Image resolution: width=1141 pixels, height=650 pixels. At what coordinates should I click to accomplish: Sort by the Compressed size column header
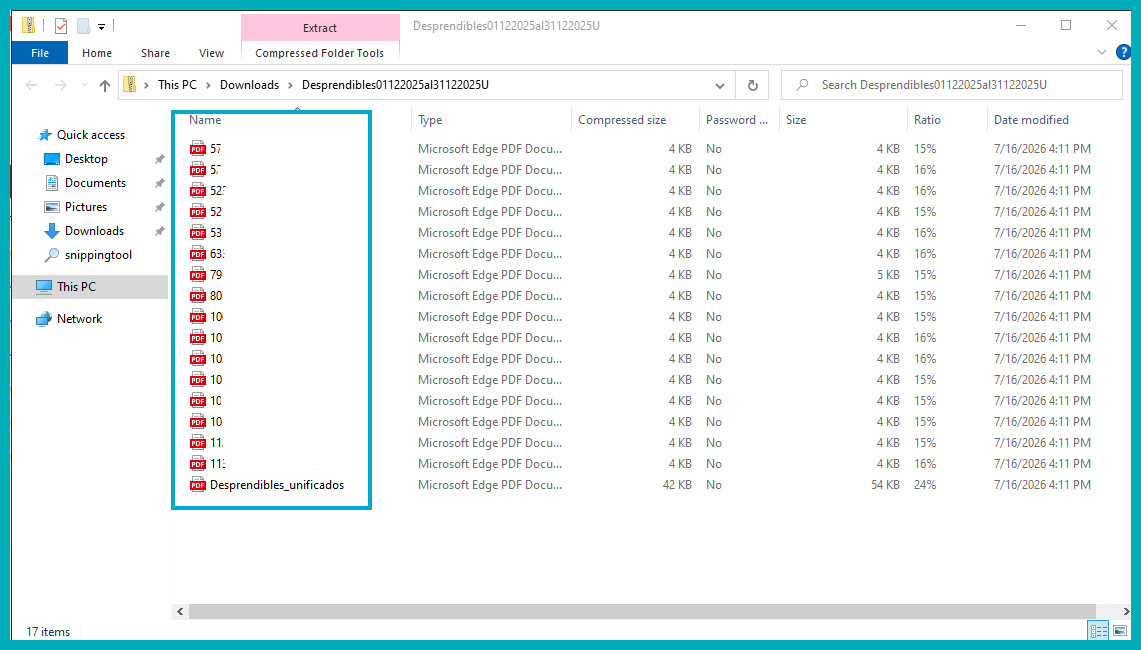pyautogui.click(x=622, y=120)
